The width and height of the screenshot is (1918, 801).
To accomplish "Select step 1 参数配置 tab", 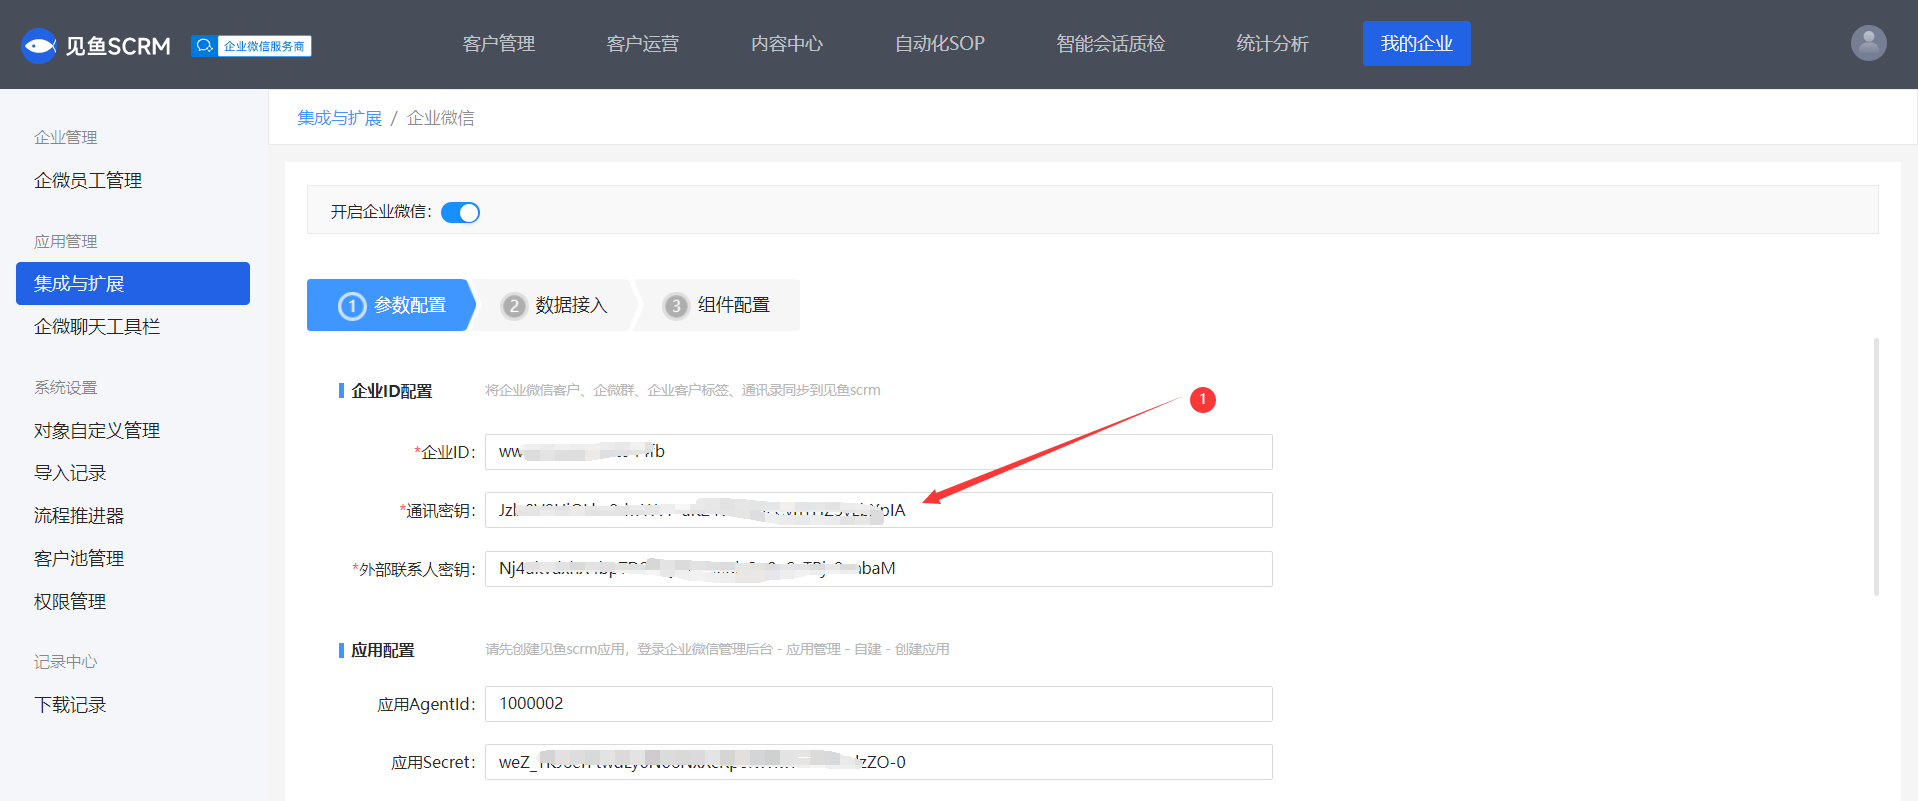I will [x=391, y=305].
